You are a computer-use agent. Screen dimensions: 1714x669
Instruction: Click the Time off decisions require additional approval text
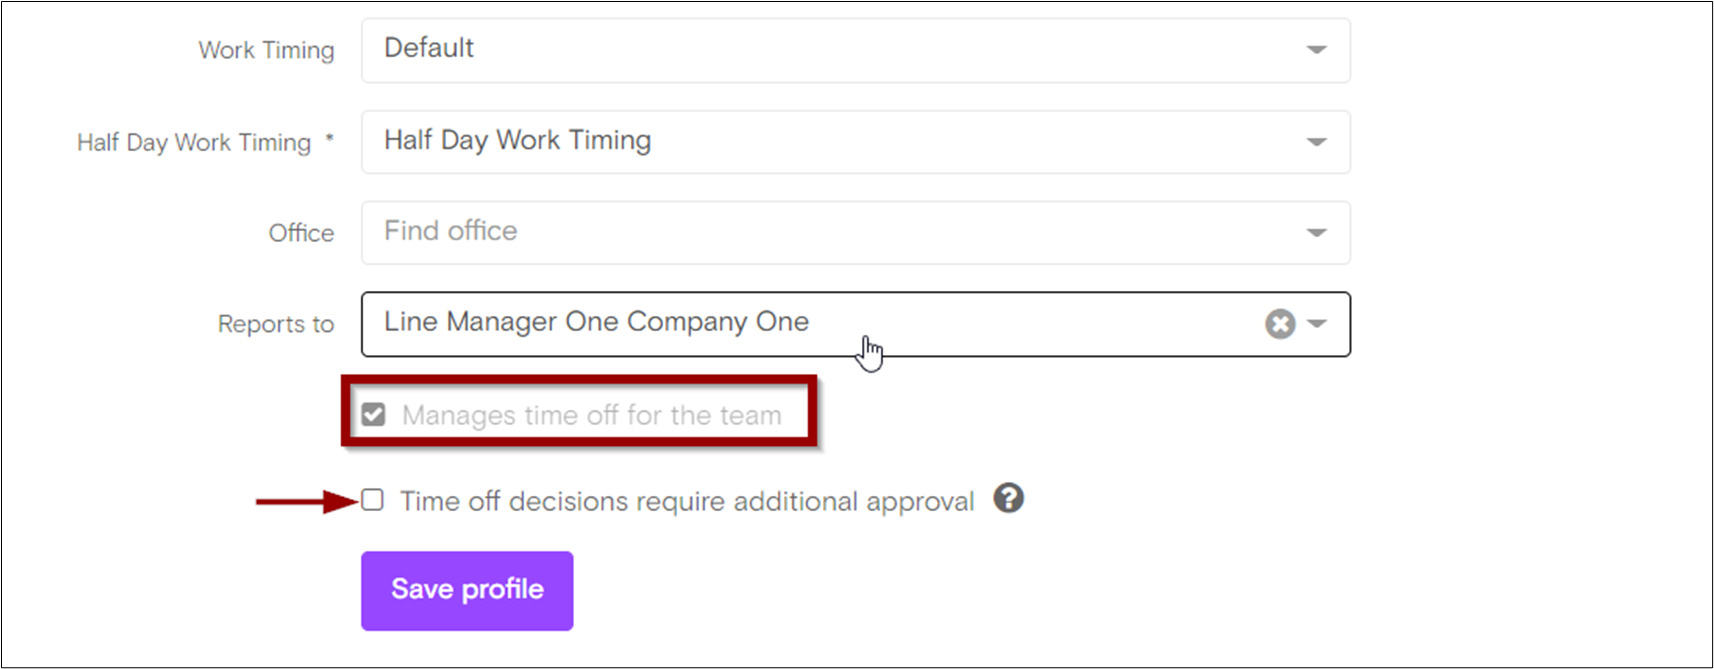(x=687, y=501)
